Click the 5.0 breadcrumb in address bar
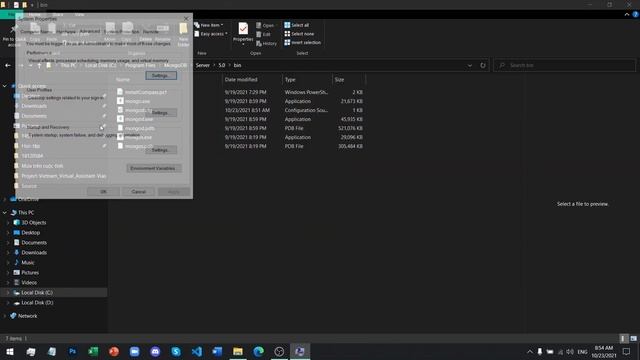Image resolution: width=640 pixels, height=360 pixels. pyautogui.click(x=222, y=65)
